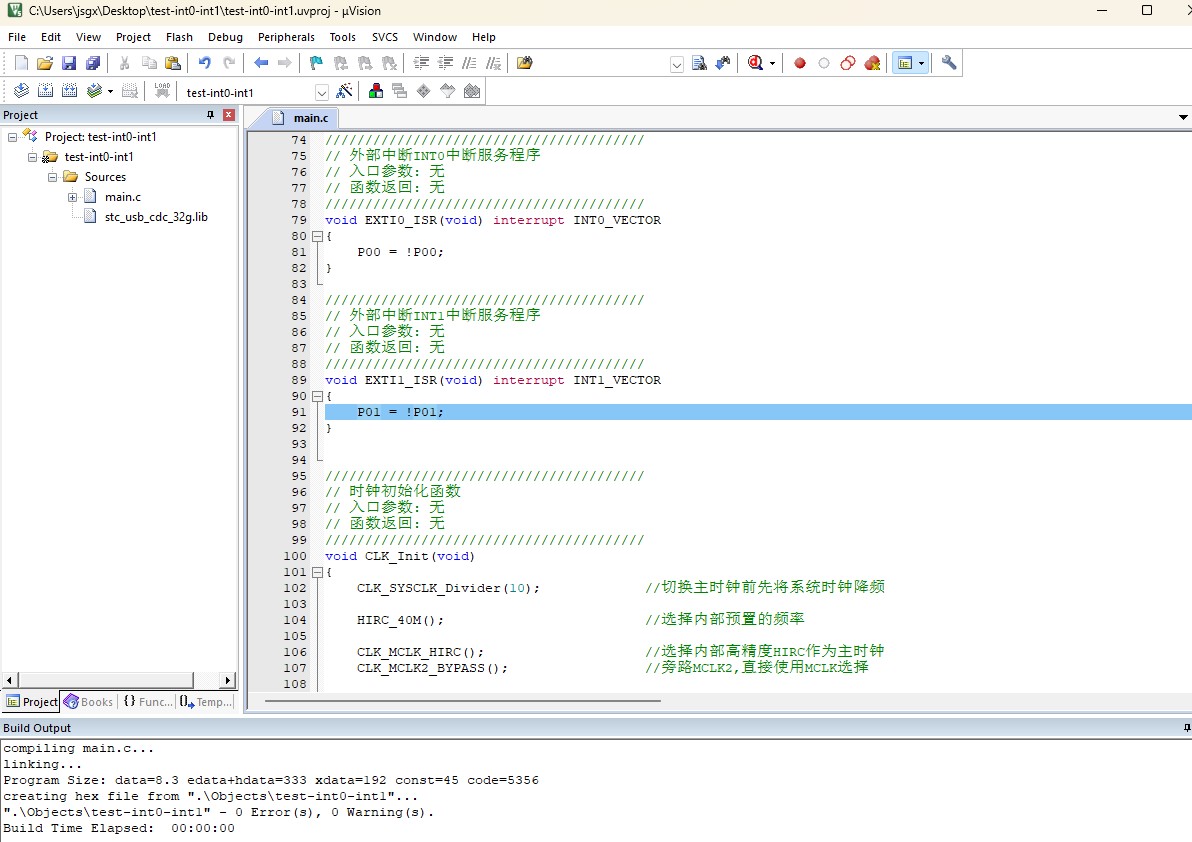1192x842 pixels.
Task: Pin the Project panel with the pushpin
Action: (211, 115)
